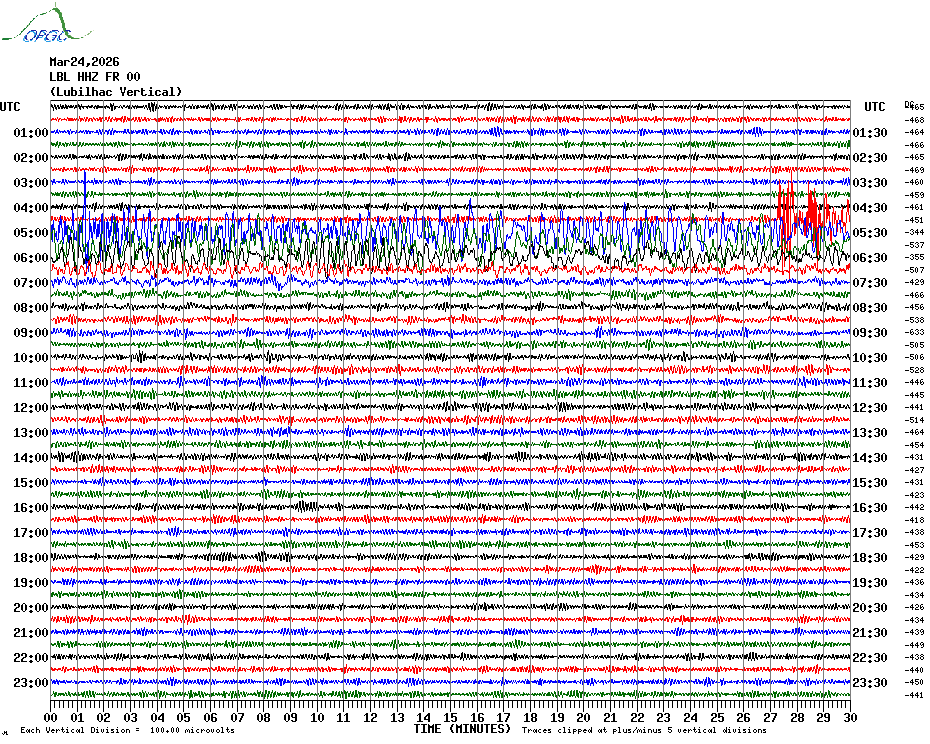The height and width of the screenshot is (744, 930).
Task: Click the Mar24,2026 date text
Action: [84, 62]
